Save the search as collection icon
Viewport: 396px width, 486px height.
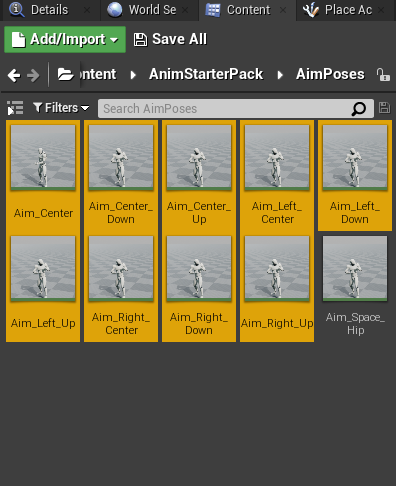click(x=384, y=108)
